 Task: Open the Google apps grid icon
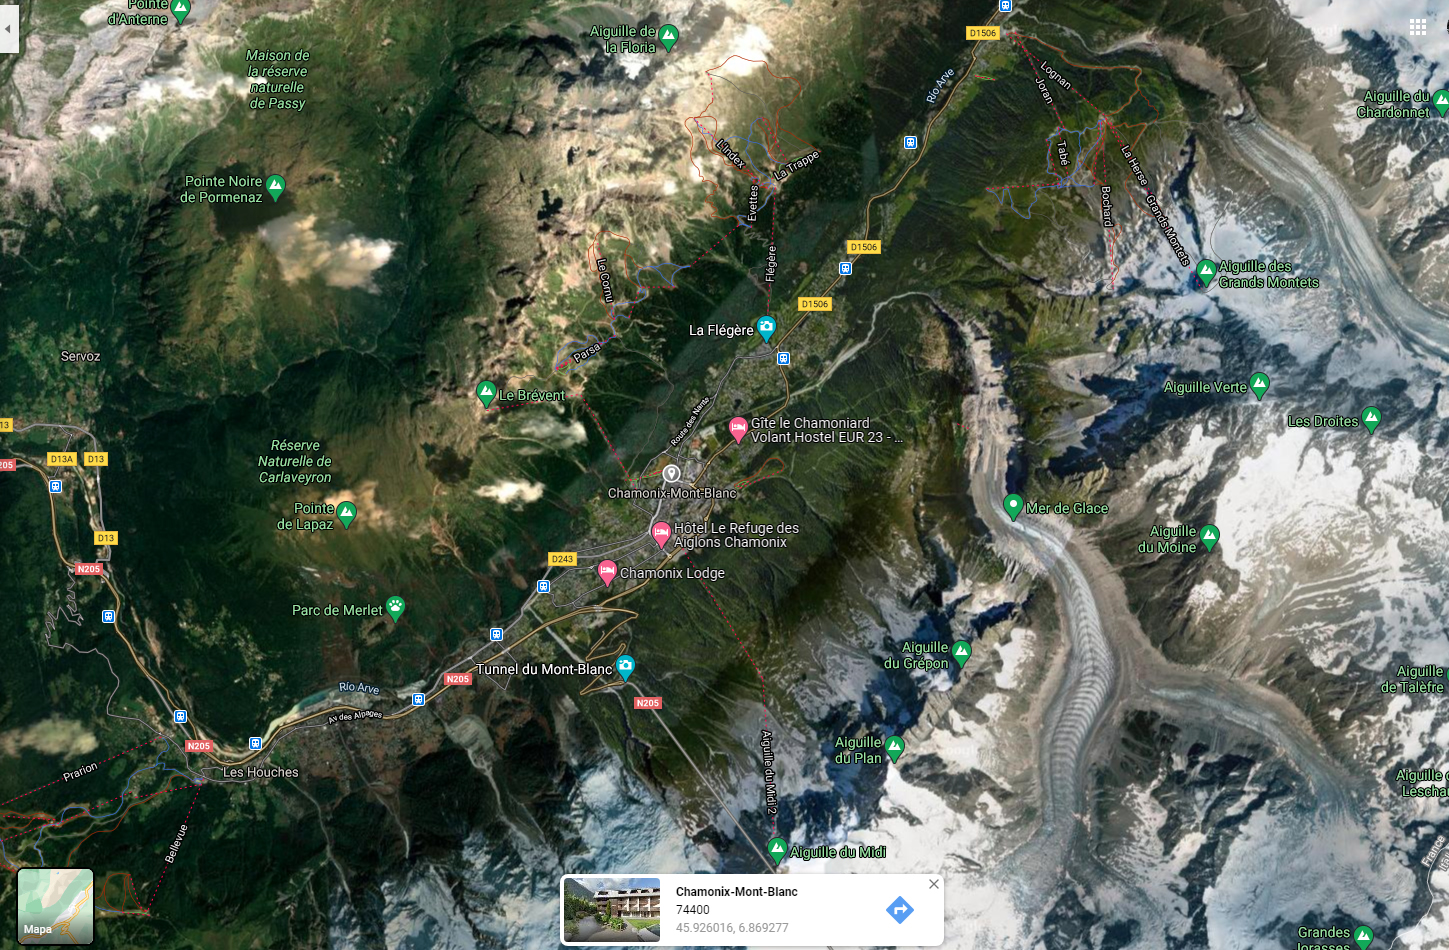pyautogui.click(x=1417, y=27)
